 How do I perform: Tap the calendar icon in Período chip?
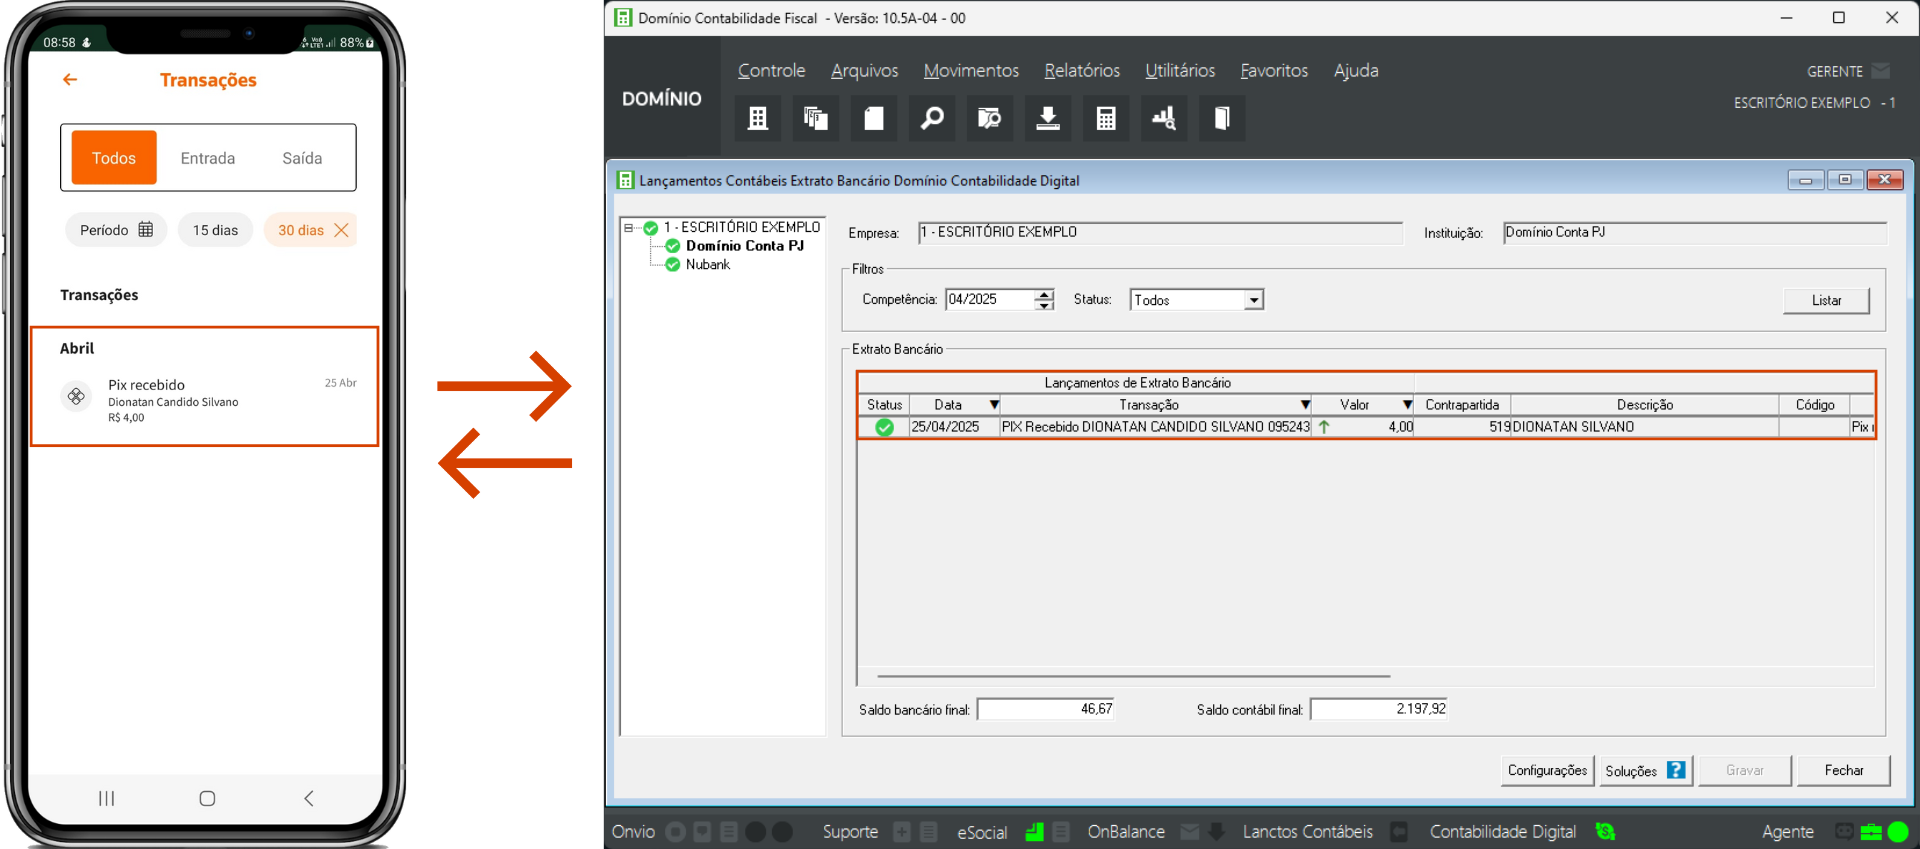(x=146, y=229)
